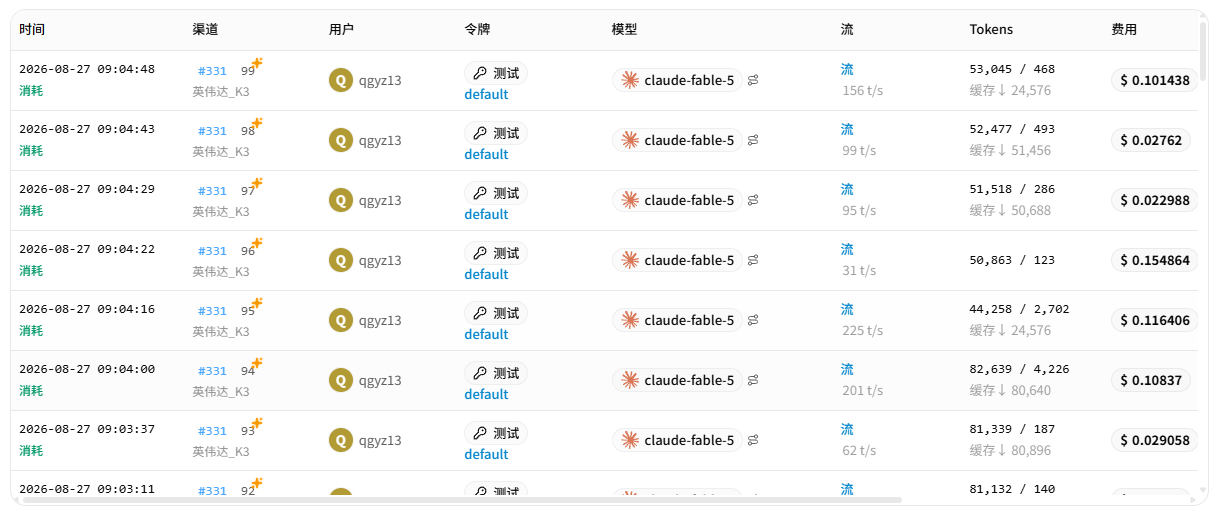The image size is (1215, 515).
Task: Click the cost badge $ 0.101438
Action: click(1155, 80)
